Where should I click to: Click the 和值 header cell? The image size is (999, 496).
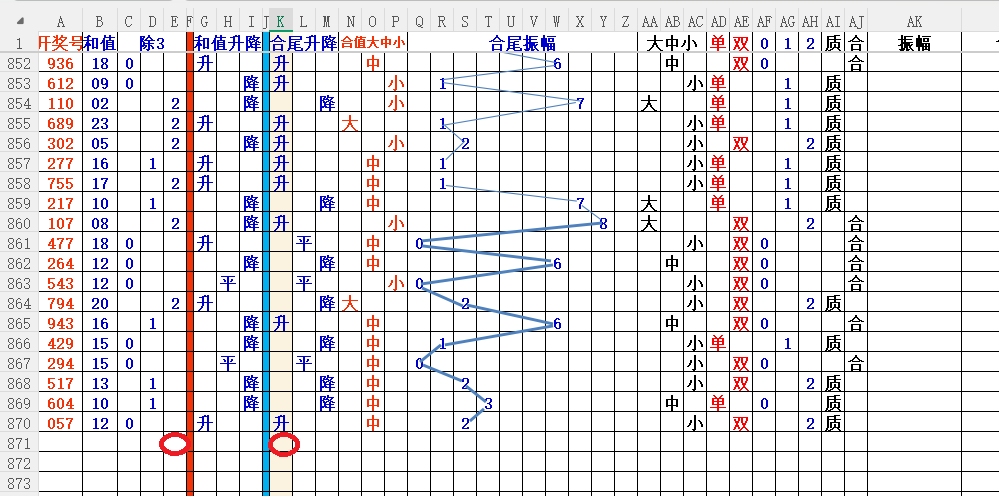pyautogui.click(x=100, y=43)
